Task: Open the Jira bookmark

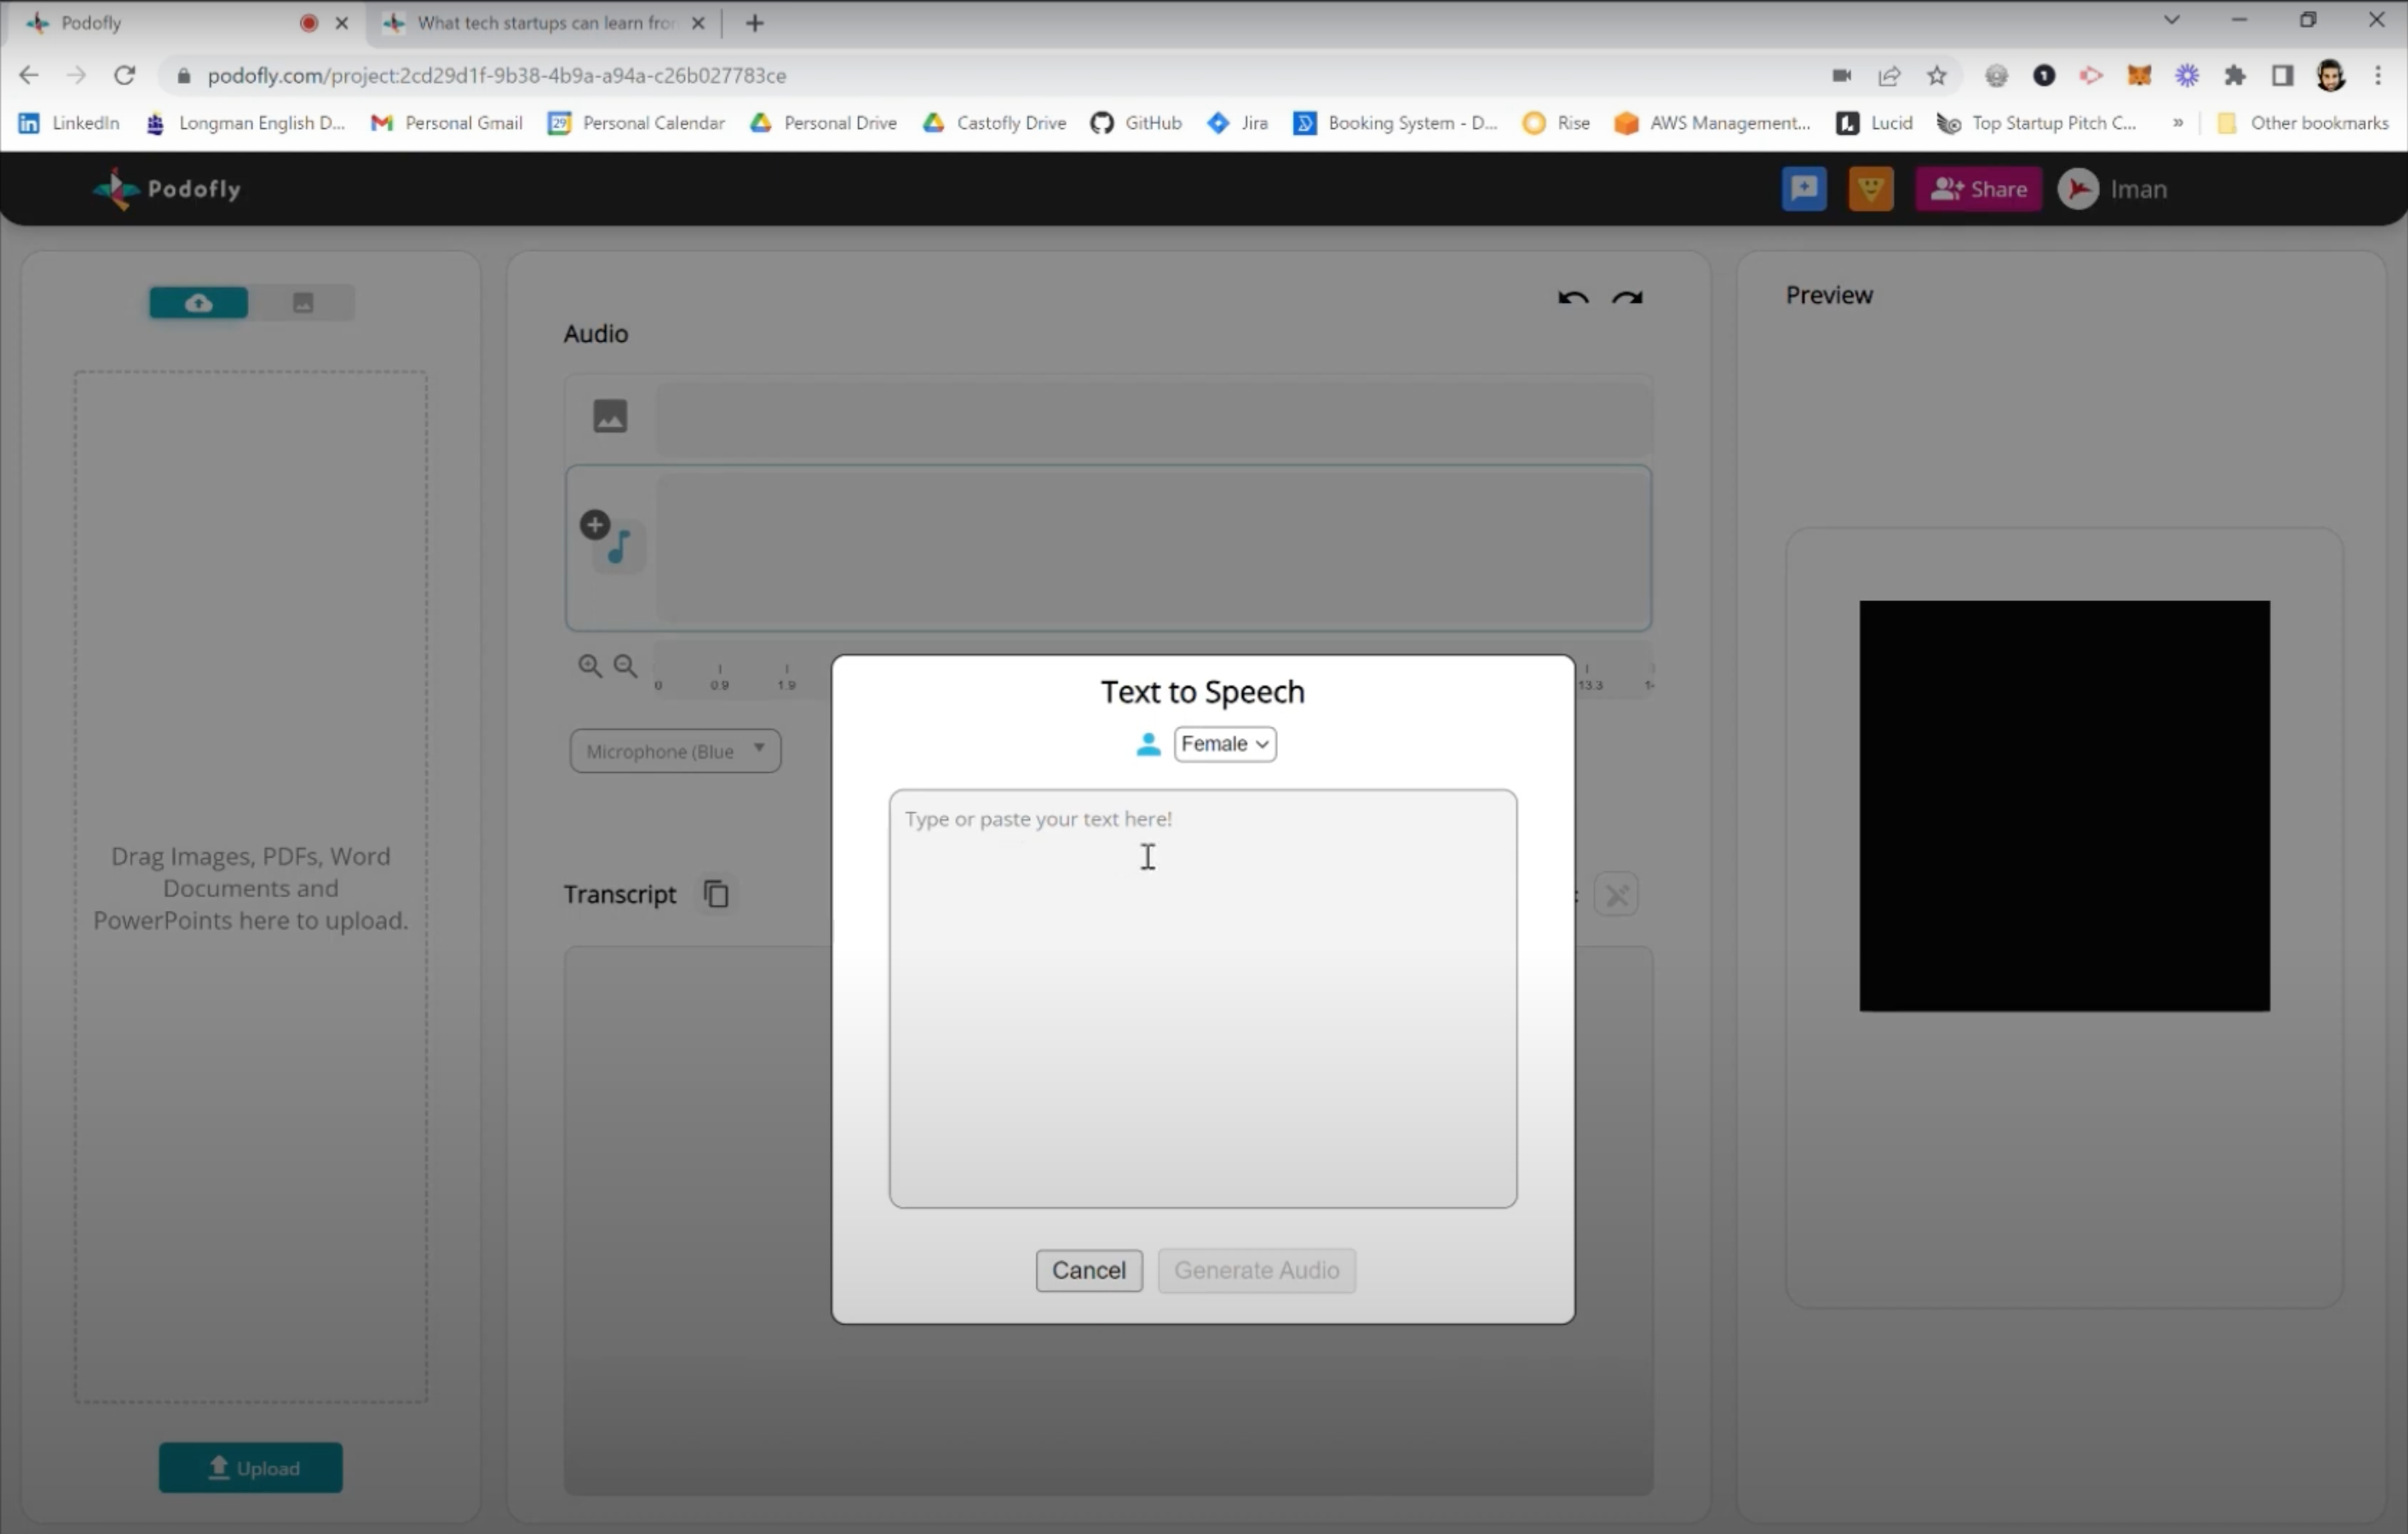Action: point(1238,123)
